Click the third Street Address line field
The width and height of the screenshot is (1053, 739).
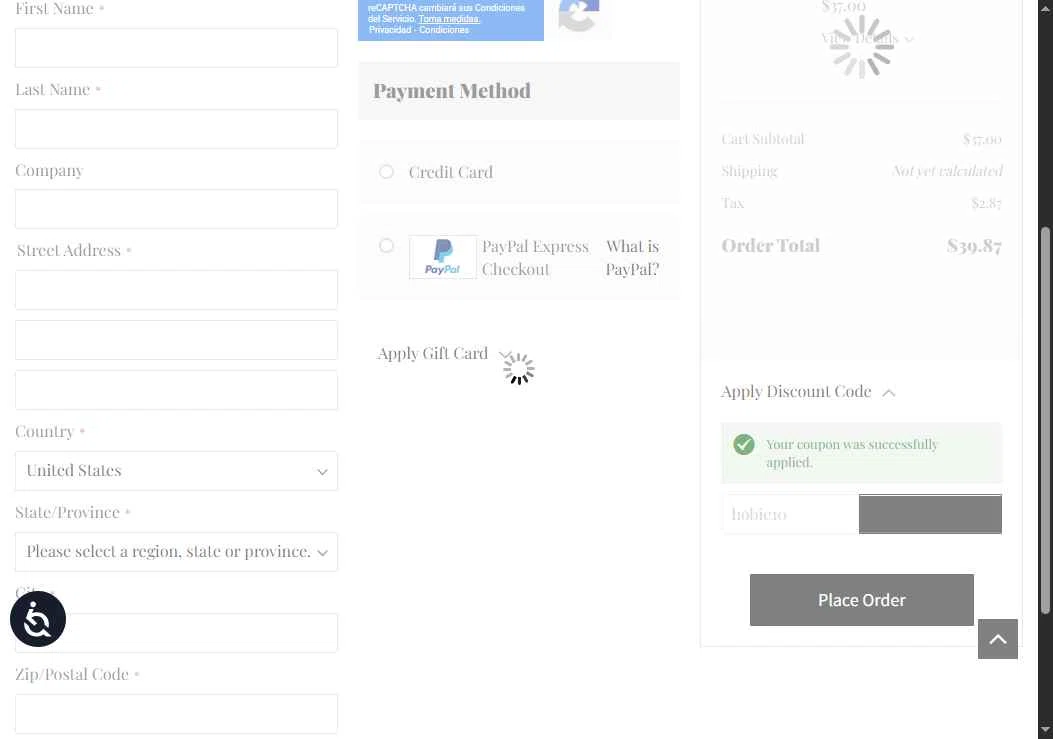176,390
